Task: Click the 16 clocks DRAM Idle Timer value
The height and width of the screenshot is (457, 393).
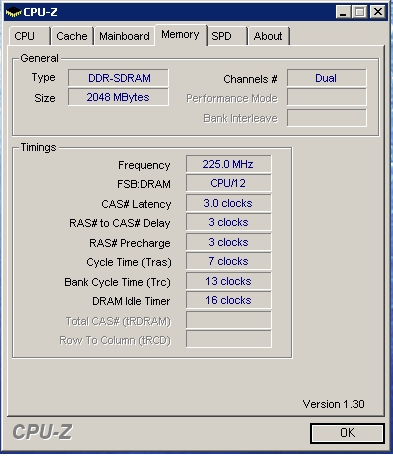Action: [229, 300]
